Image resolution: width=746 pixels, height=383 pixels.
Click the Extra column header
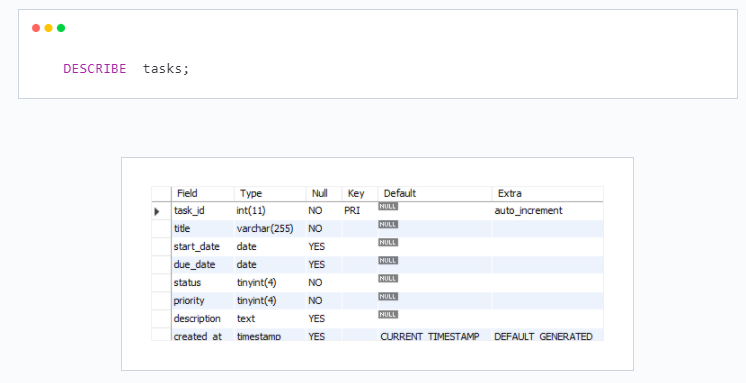coord(548,194)
